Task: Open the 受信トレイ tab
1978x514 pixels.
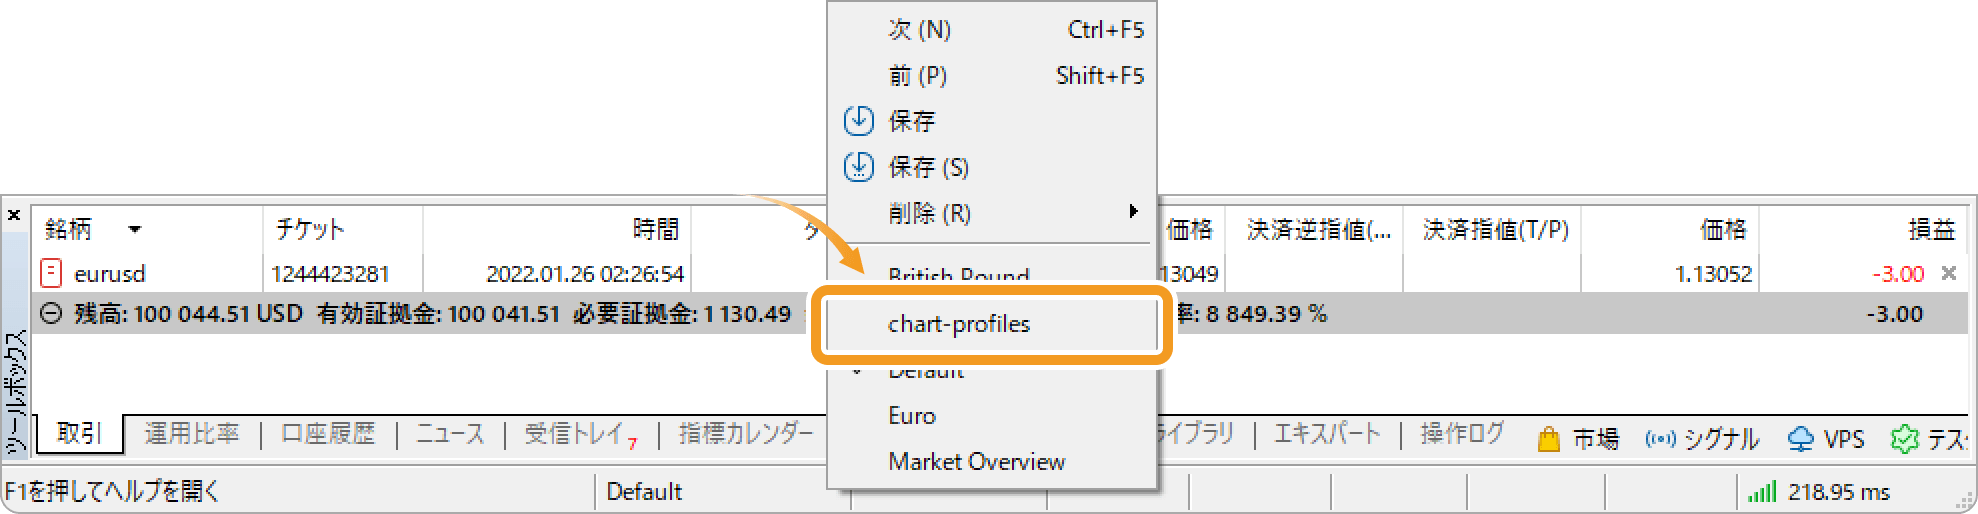Action: [x=581, y=434]
